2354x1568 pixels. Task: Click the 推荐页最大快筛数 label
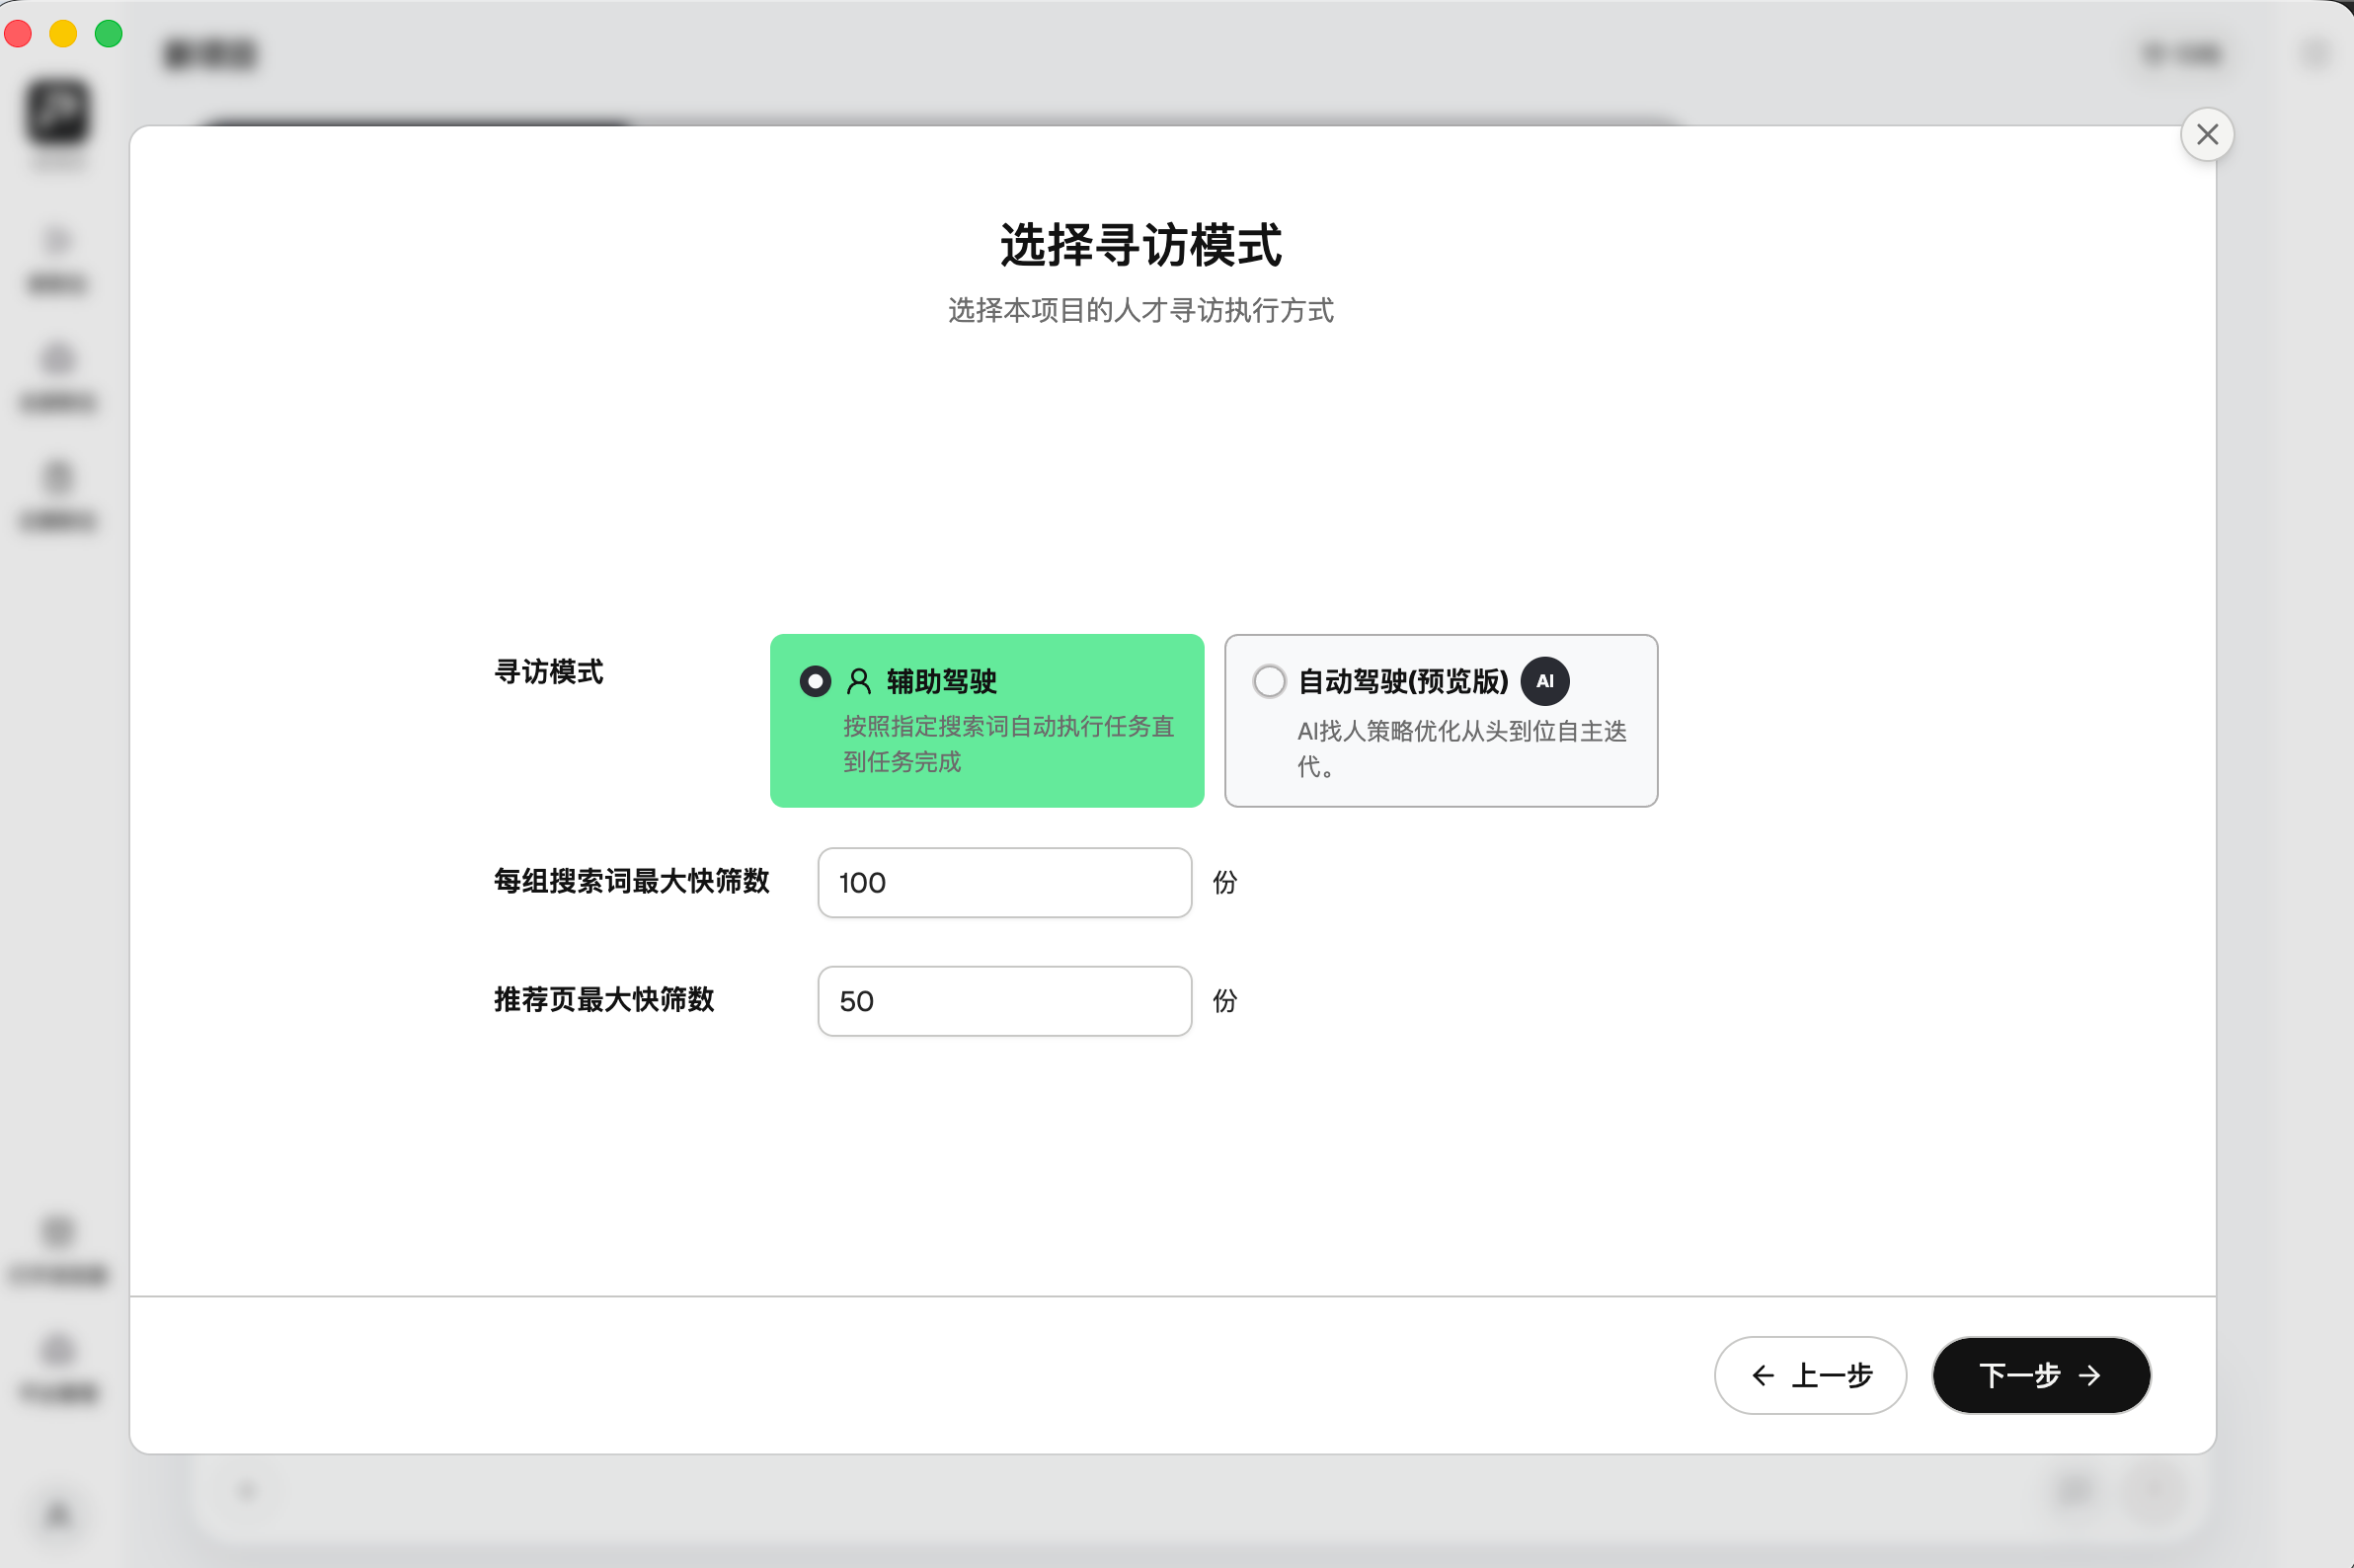point(604,999)
